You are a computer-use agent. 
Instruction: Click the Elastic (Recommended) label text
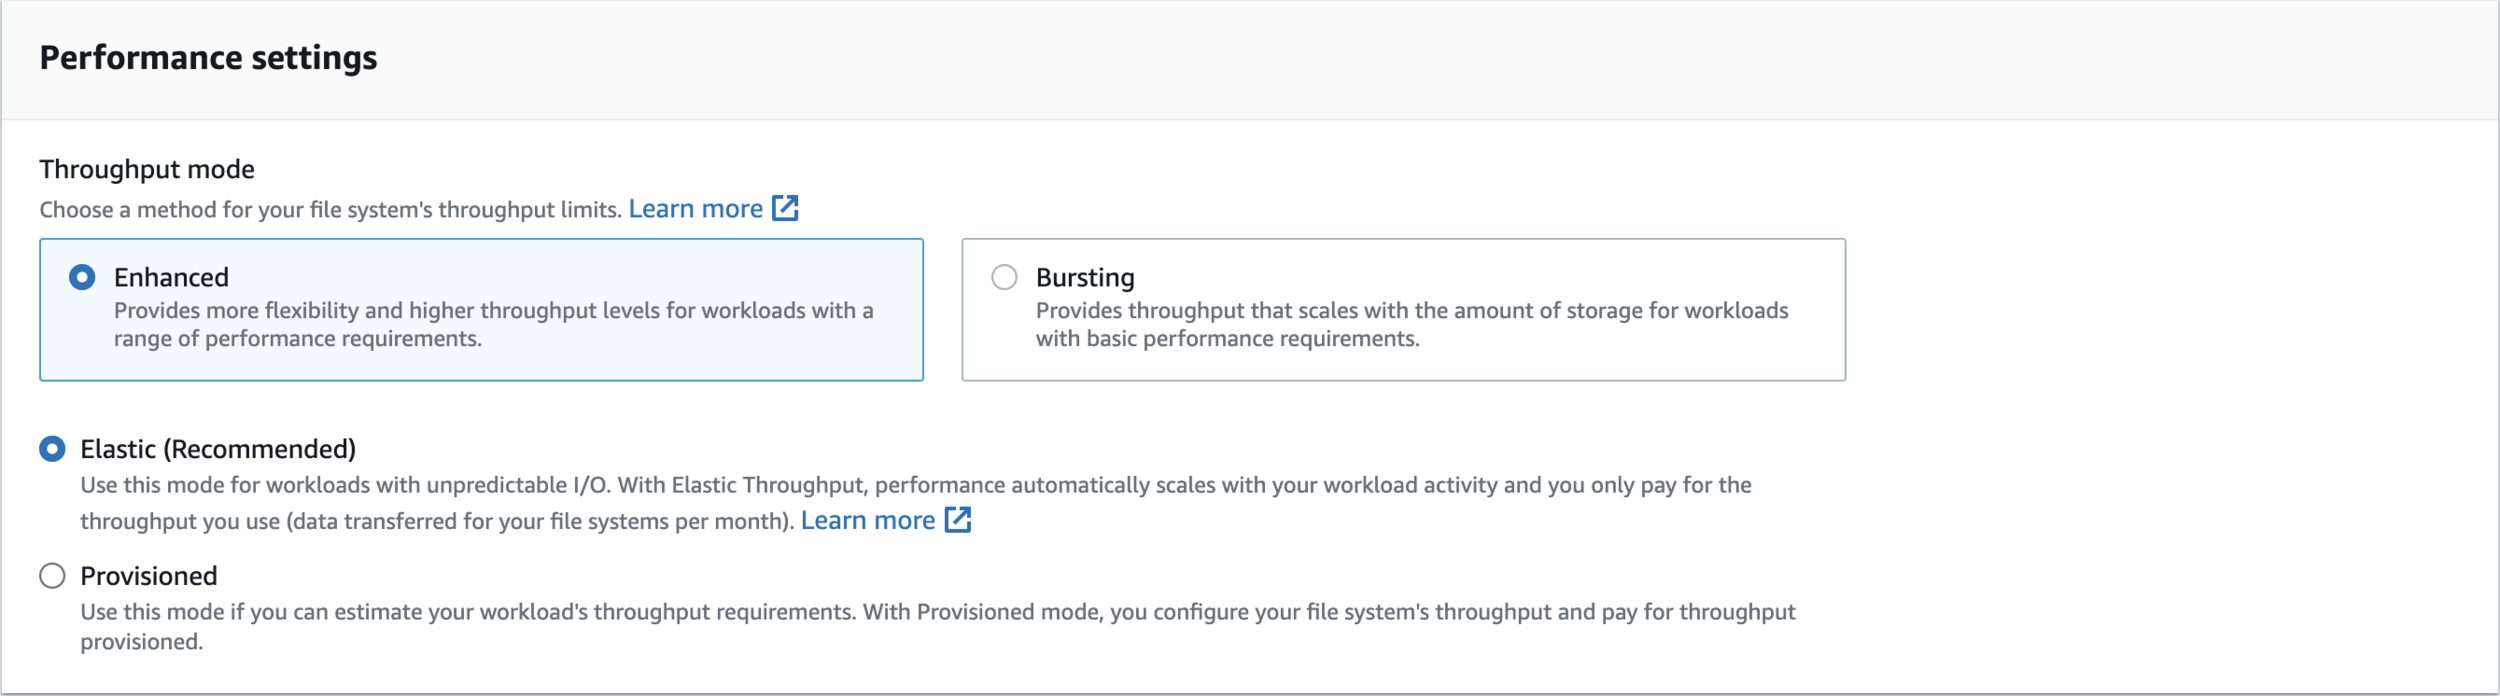point(218,449)
